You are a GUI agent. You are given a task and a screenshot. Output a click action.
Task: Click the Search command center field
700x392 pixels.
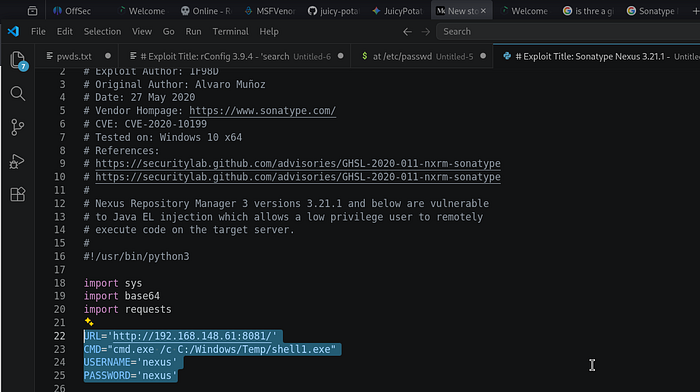point(568,32)
